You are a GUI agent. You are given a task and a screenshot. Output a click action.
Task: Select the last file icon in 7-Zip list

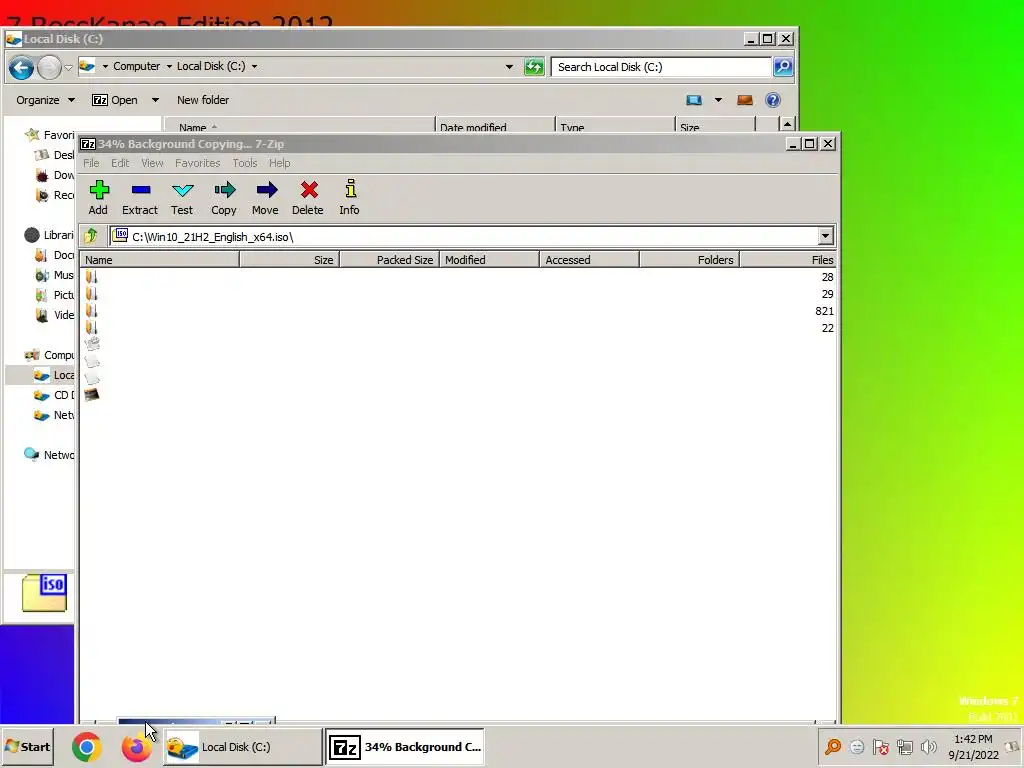click(x=91, y=394)
